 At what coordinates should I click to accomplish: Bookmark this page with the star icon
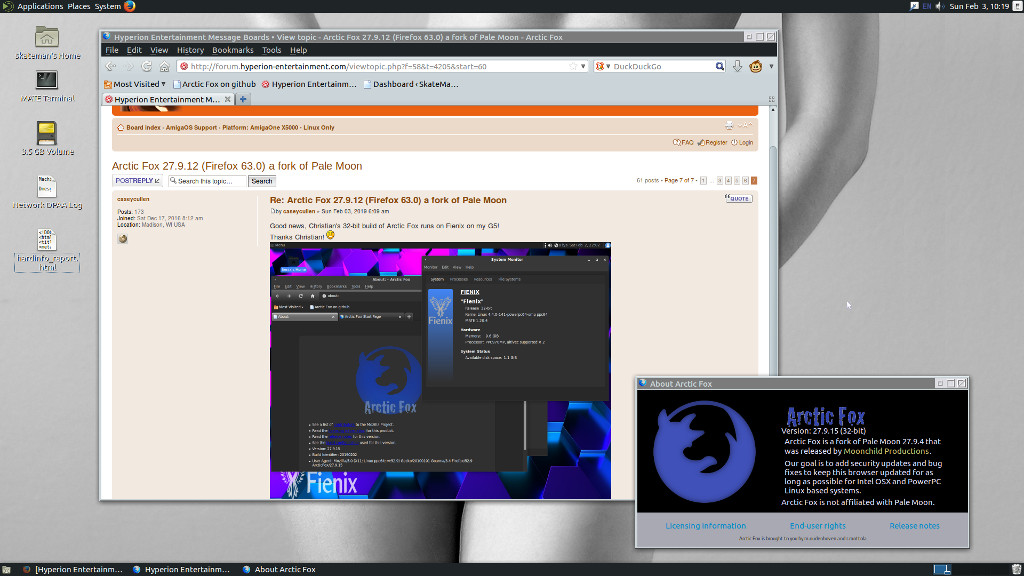click(573, 66)
